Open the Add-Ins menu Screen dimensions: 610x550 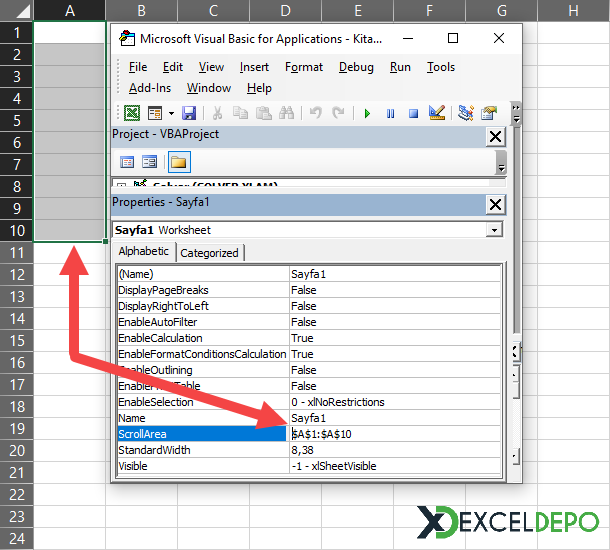tap(150, 88)
